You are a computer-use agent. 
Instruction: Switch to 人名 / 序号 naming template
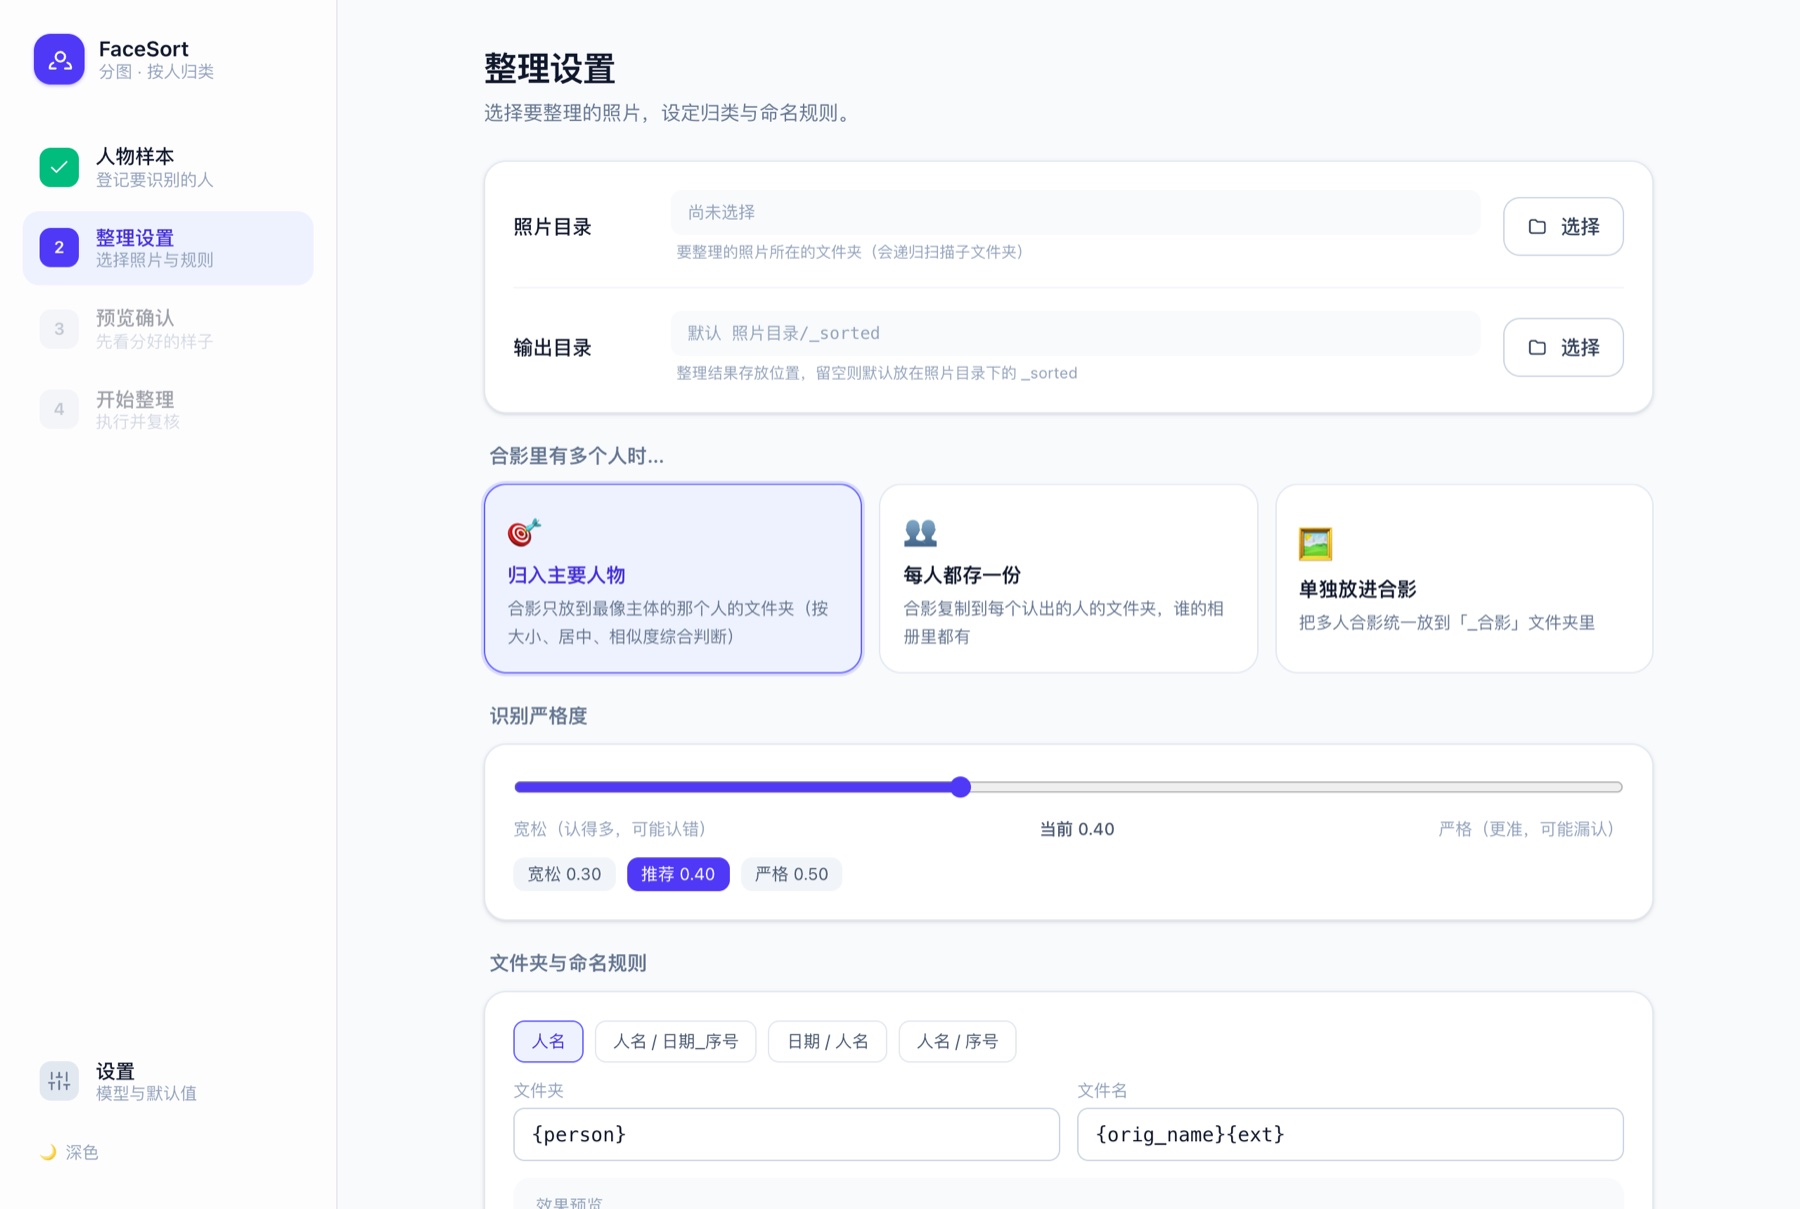(957, 1041)
